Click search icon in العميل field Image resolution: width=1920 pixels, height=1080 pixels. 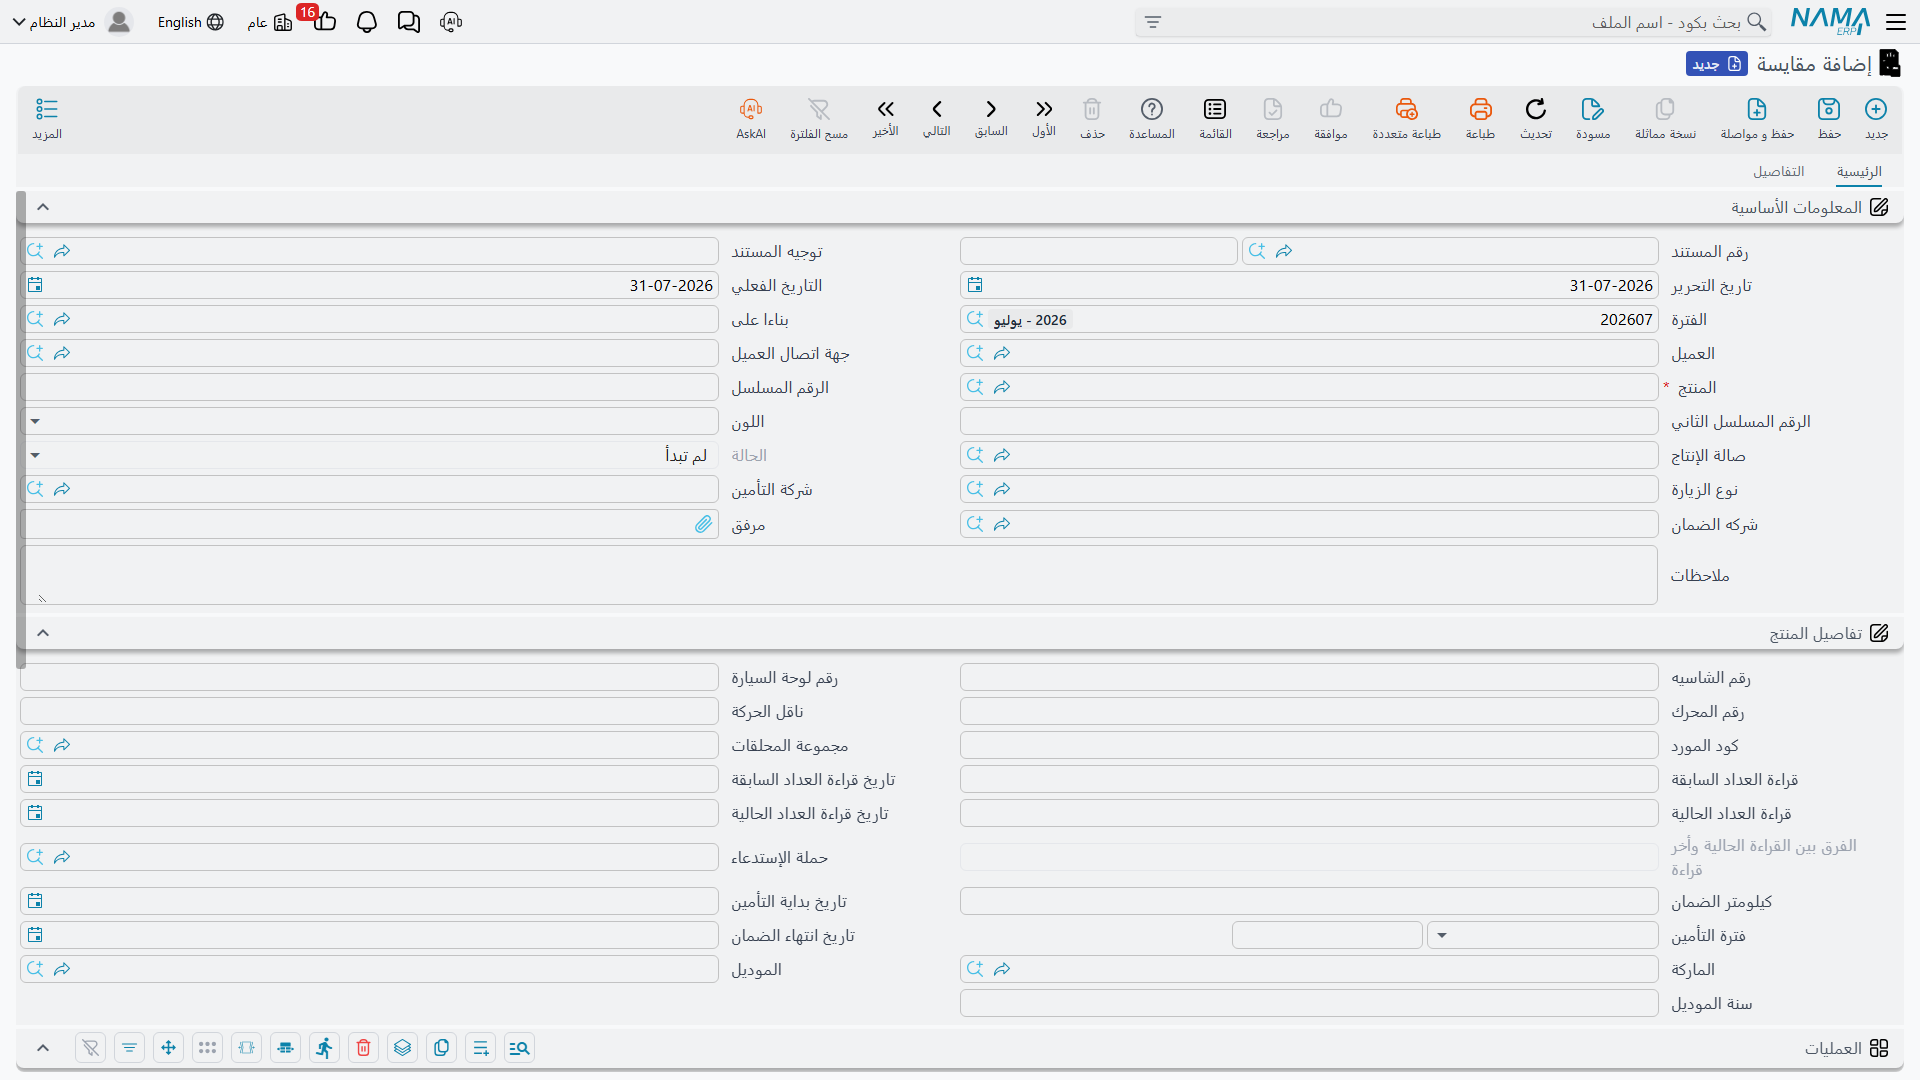point(975,354)
